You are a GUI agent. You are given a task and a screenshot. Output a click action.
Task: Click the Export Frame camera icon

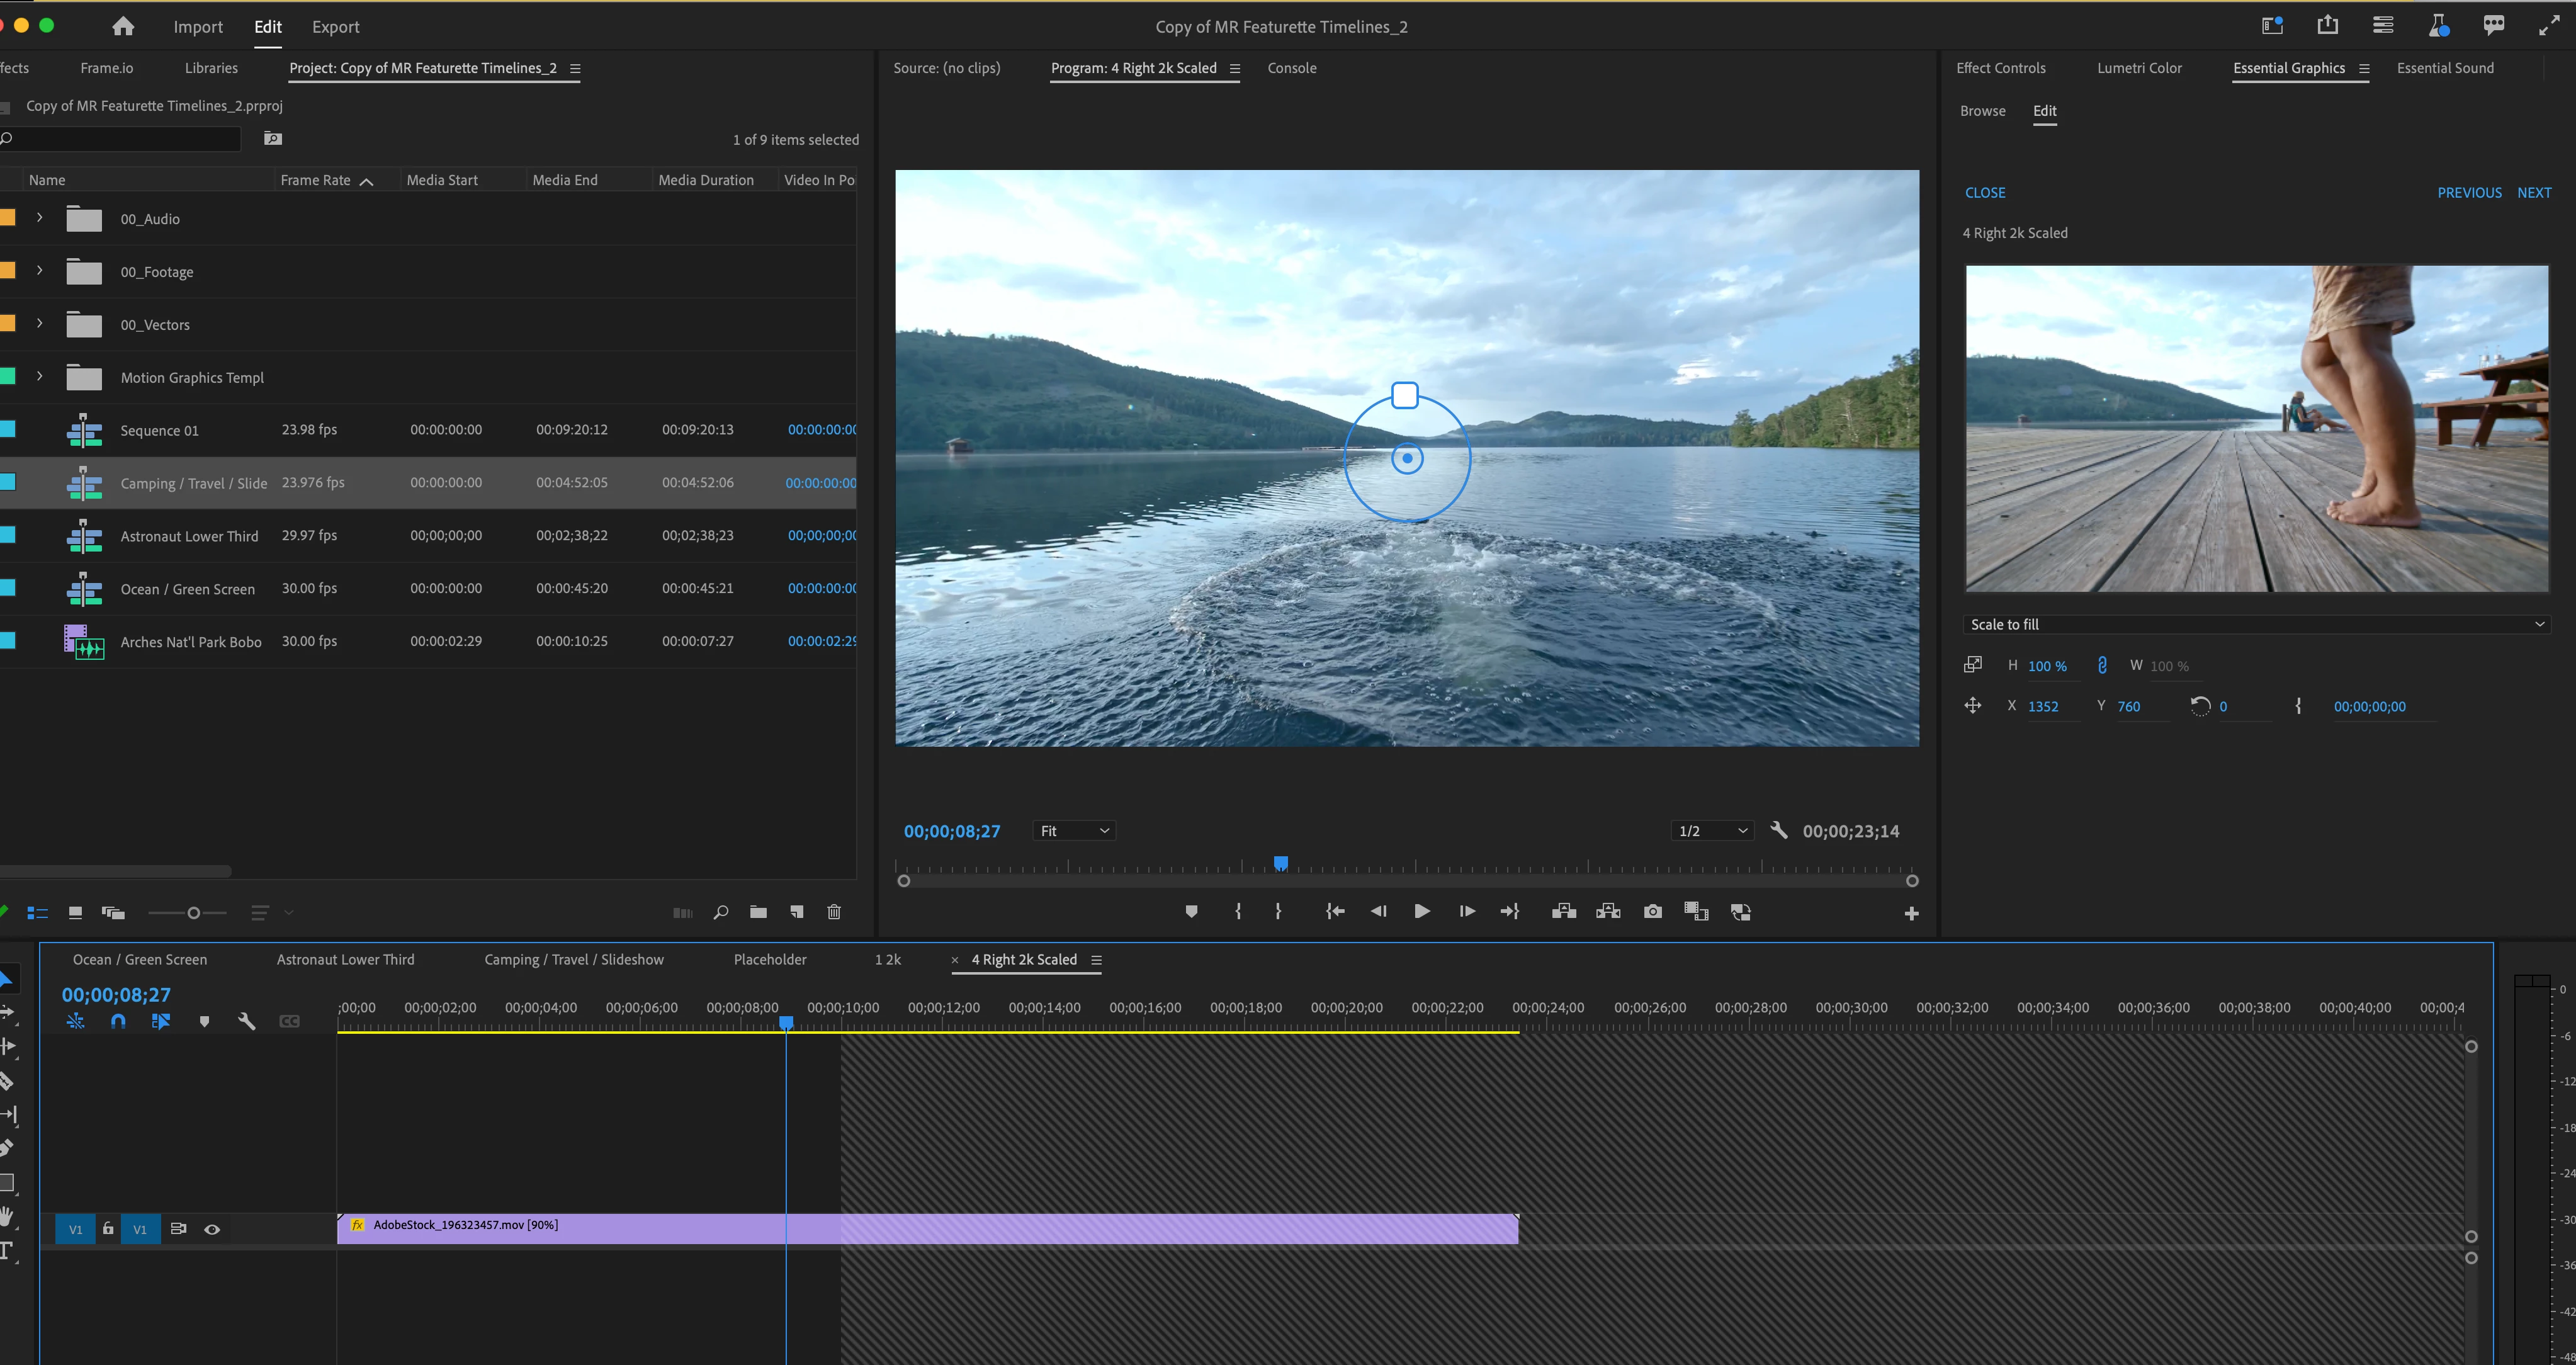tap(1652, 912)
